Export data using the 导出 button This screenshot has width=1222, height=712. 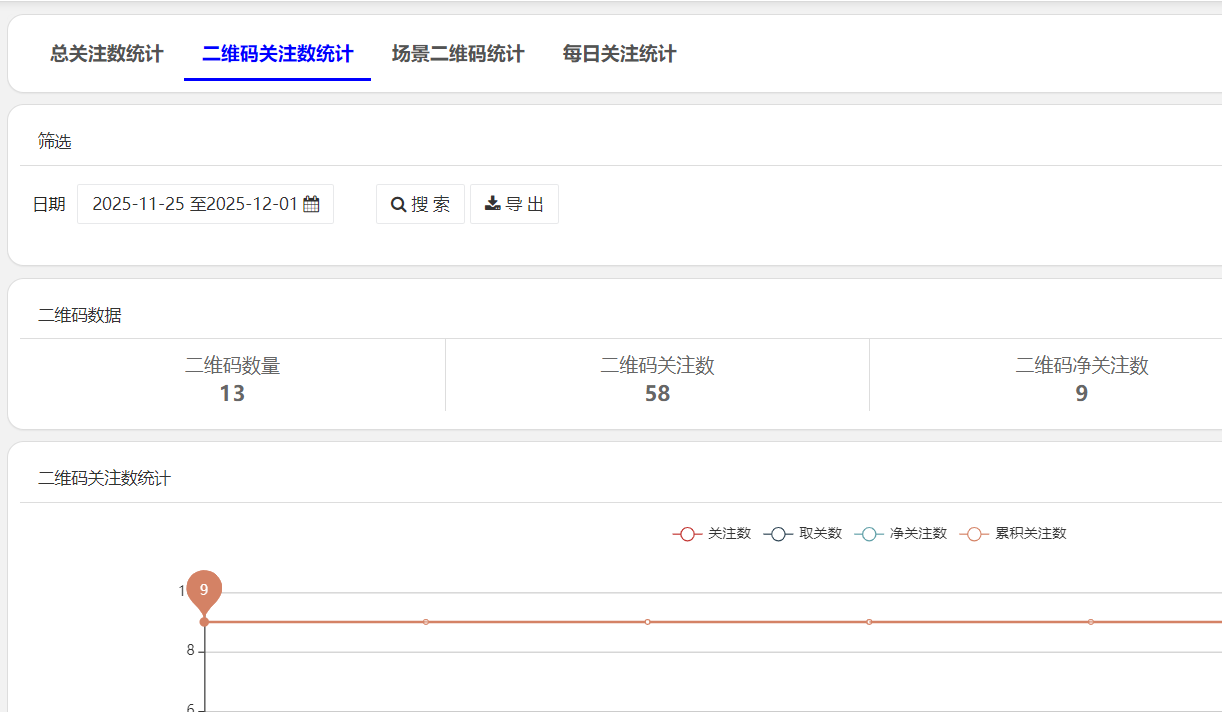(x=514, y=203)
